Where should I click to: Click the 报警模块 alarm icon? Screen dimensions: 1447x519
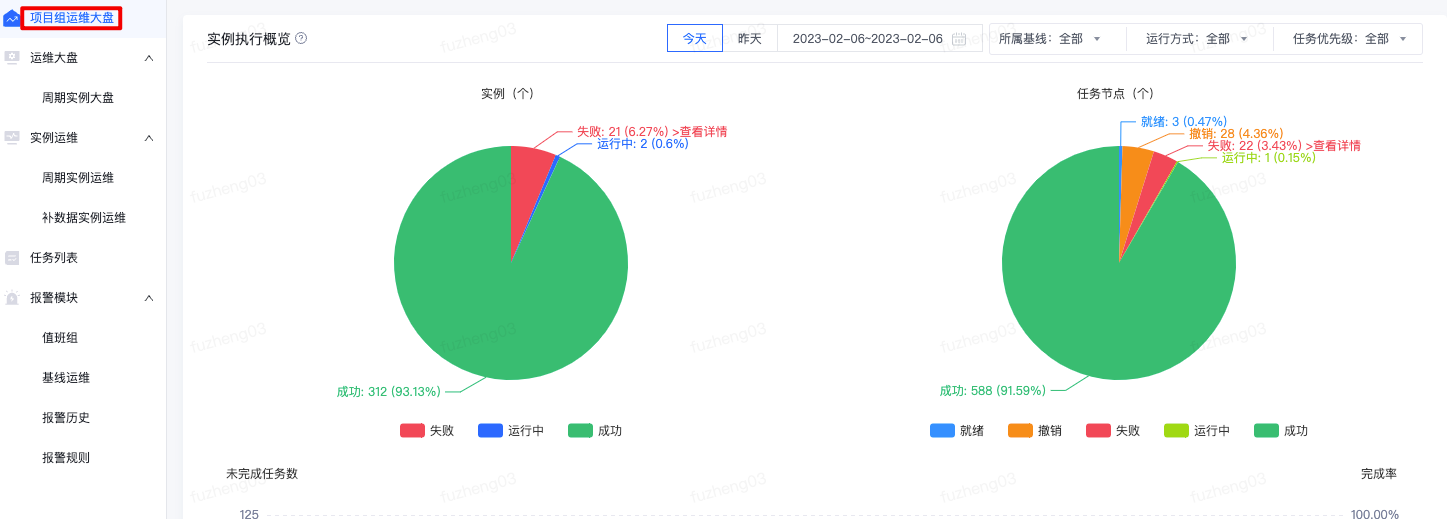click(12, 298)
